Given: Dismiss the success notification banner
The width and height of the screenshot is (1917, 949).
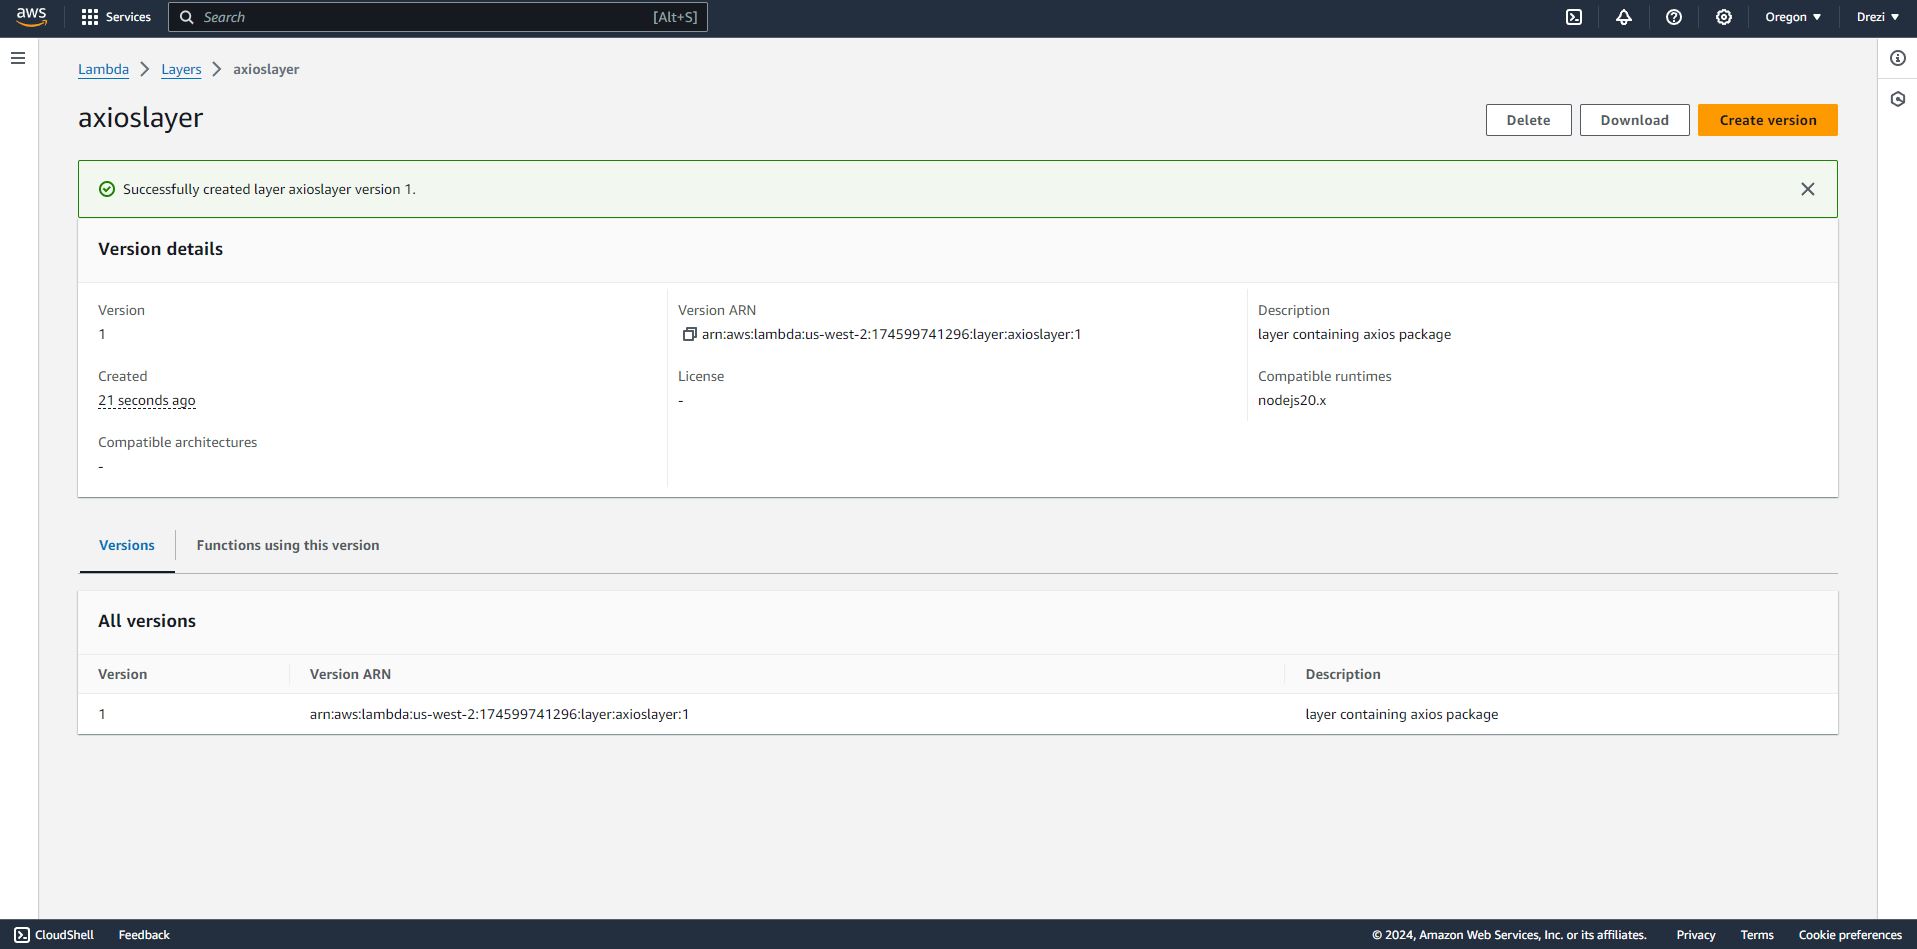Looking at the screenshot, I should (1808, 189).
